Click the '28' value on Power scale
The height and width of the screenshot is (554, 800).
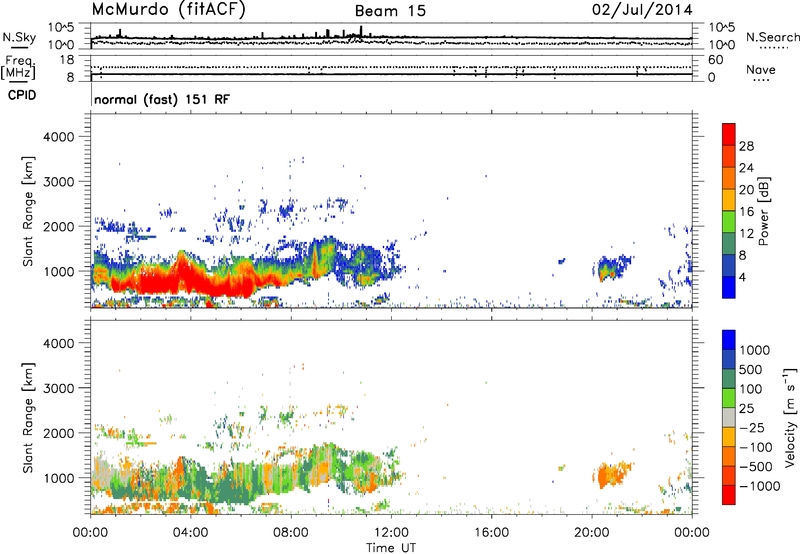[x=746, y=146]
